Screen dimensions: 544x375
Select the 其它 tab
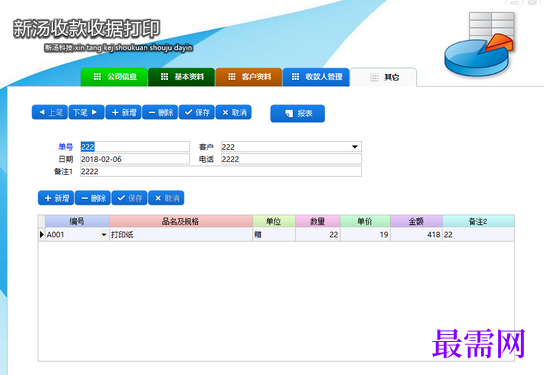pos(383,77)
